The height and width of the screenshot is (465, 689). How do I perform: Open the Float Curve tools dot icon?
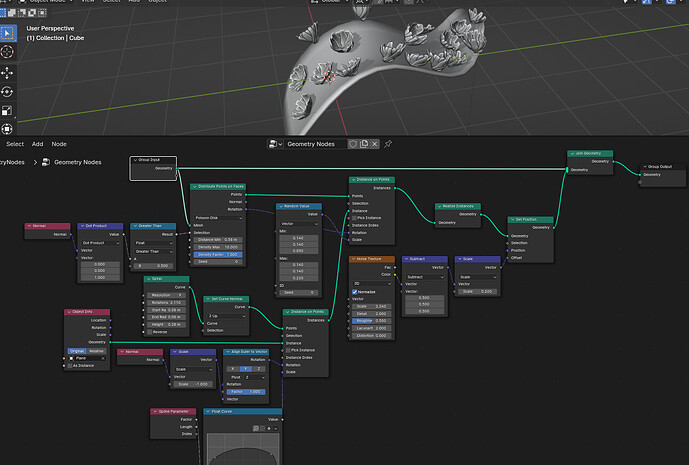pos(269,428)
